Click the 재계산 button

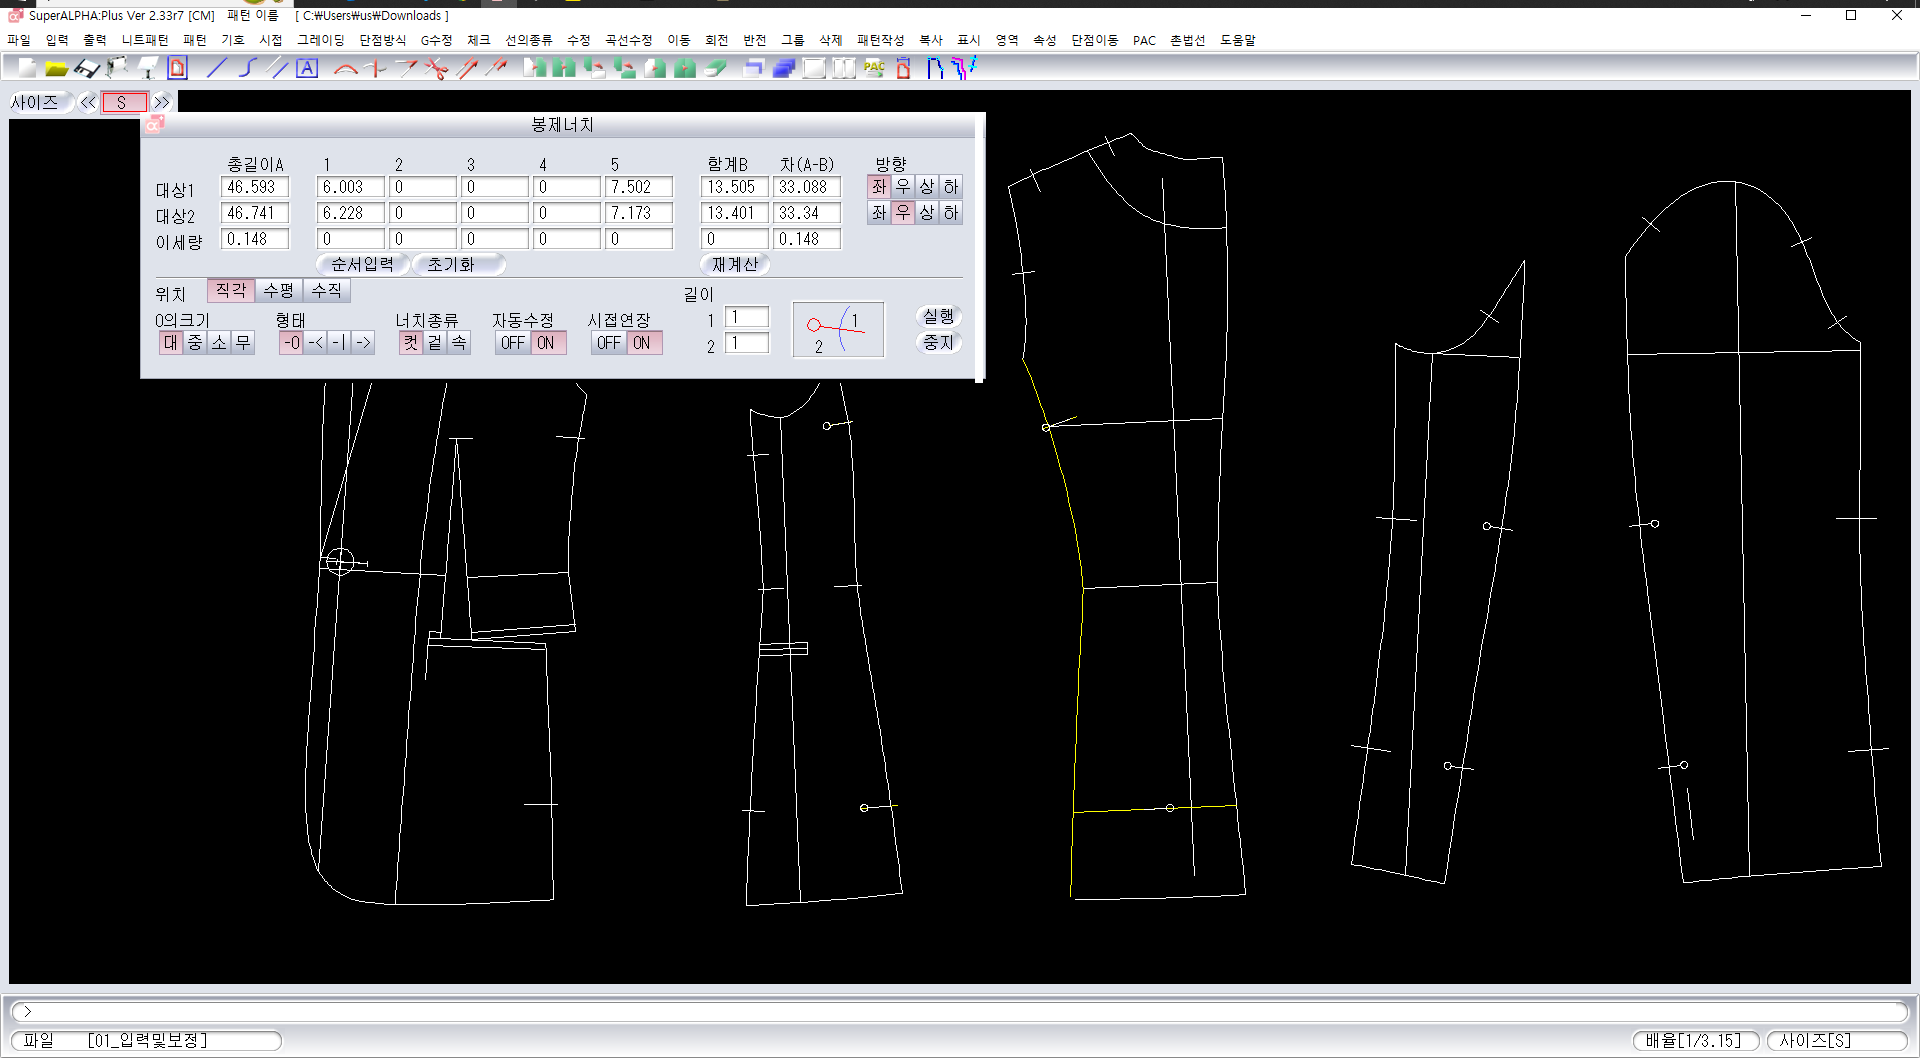pyautogui.click(x=735, y=264)
